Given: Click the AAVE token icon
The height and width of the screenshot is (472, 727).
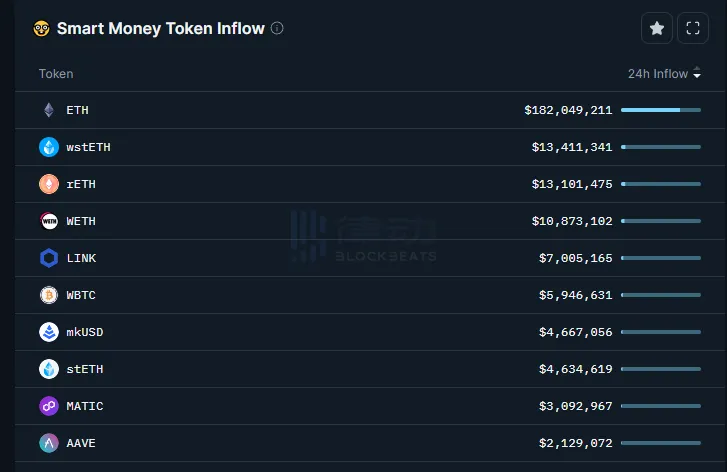Looking at the screenshot, I should pyautogui.click(x=49, y=443).
